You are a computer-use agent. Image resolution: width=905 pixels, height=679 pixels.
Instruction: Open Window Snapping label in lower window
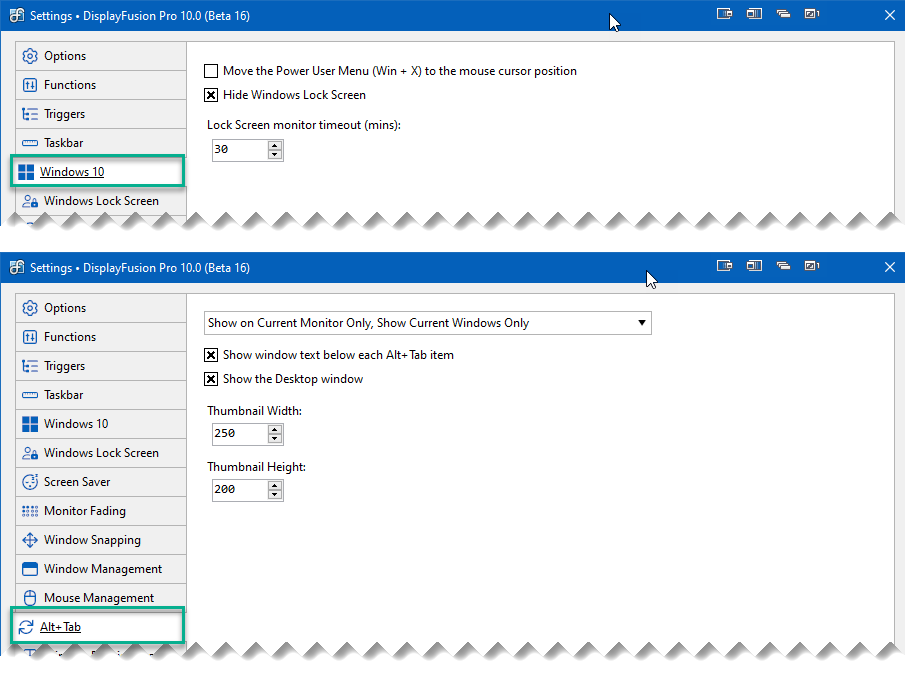[92, 540]
